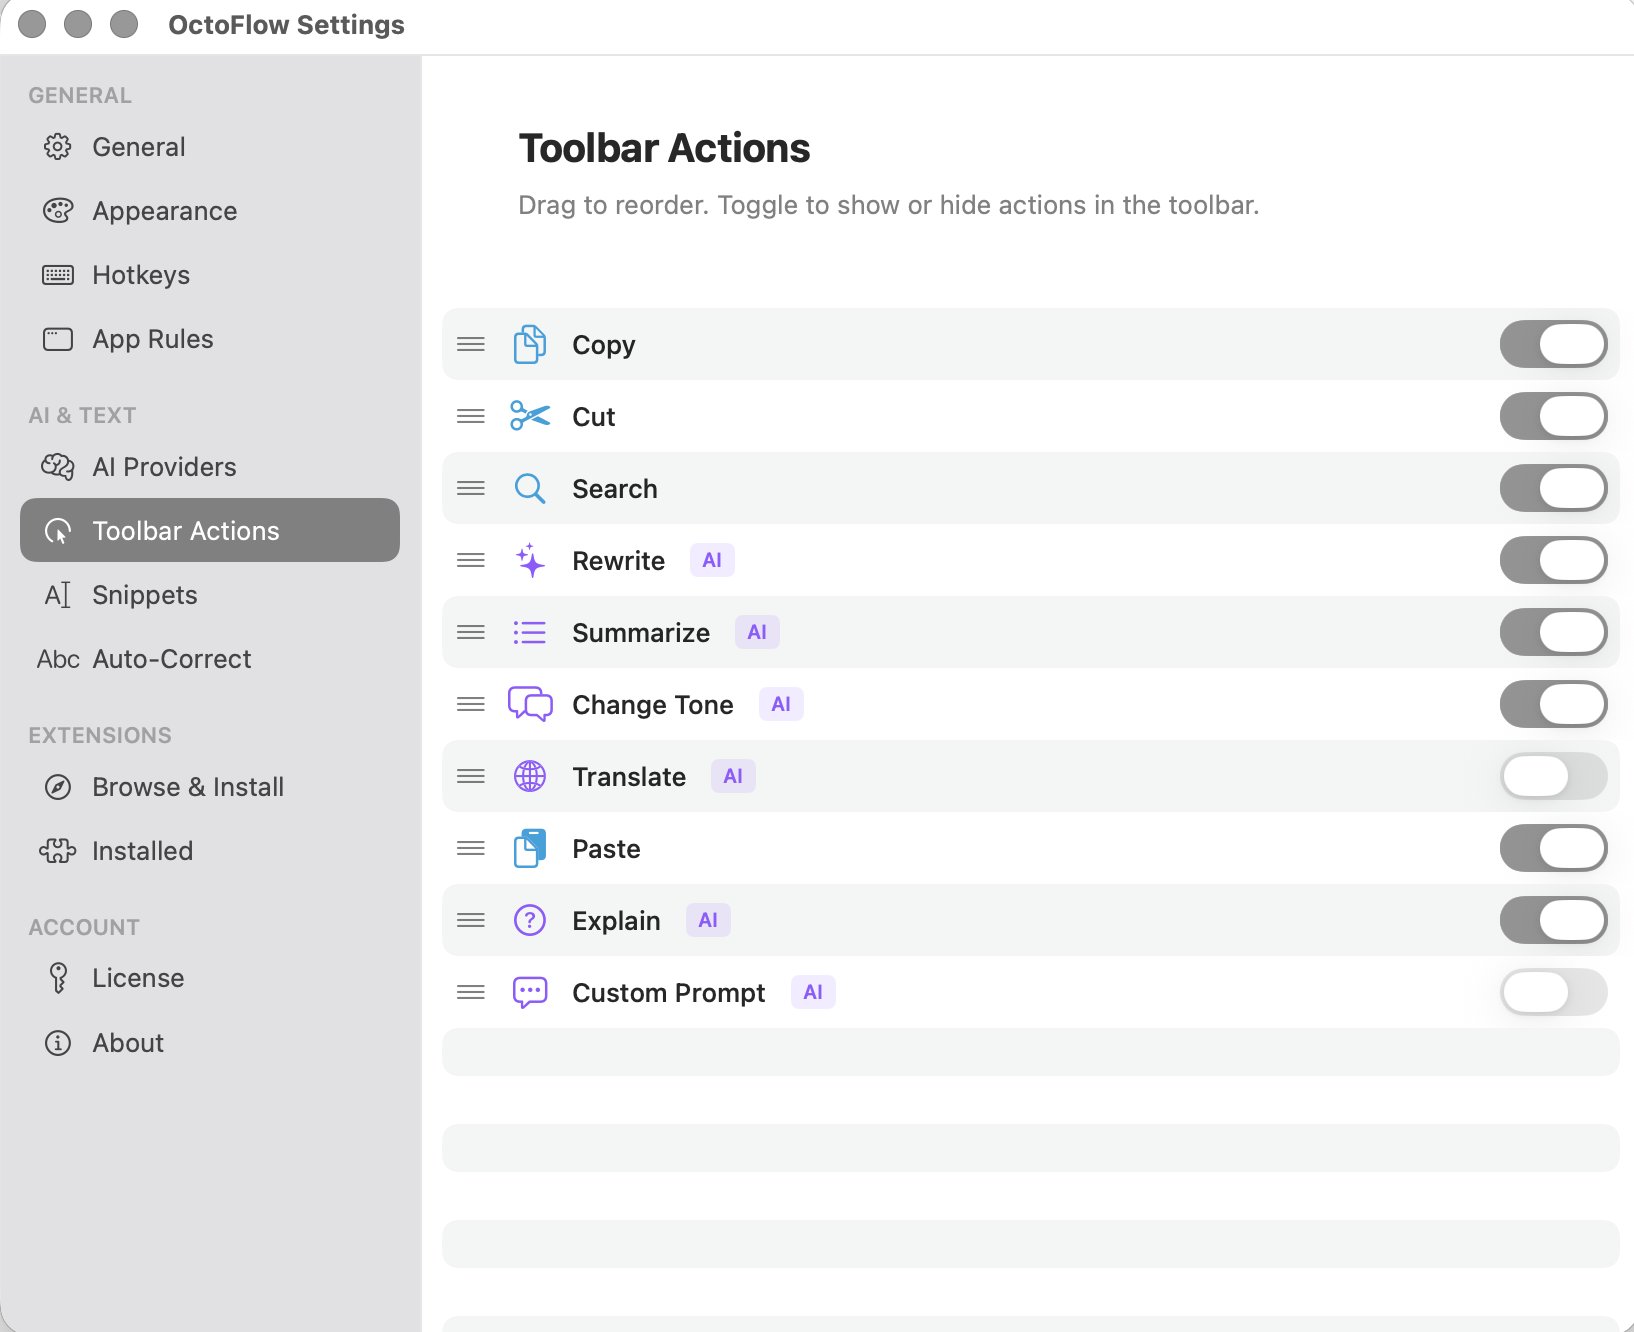
Task: Go to Appearance settings
Action: point(210,211)
